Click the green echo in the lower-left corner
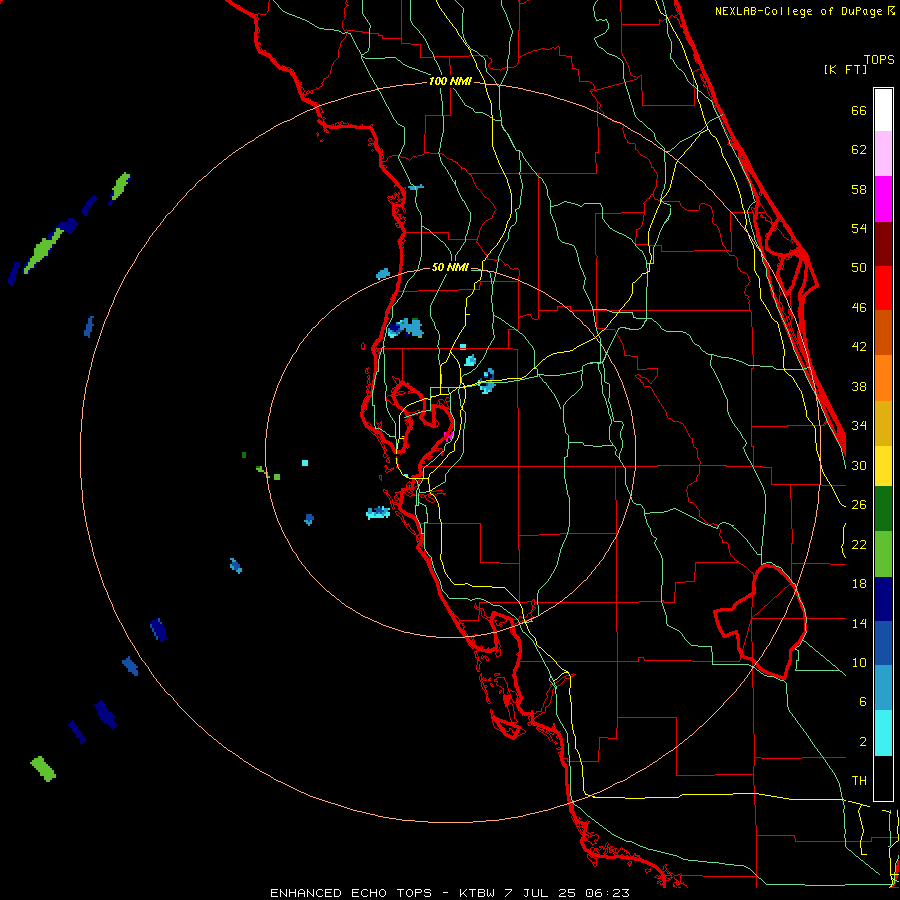The width and height of the screenshot is (900, 900). pos(43,769)
